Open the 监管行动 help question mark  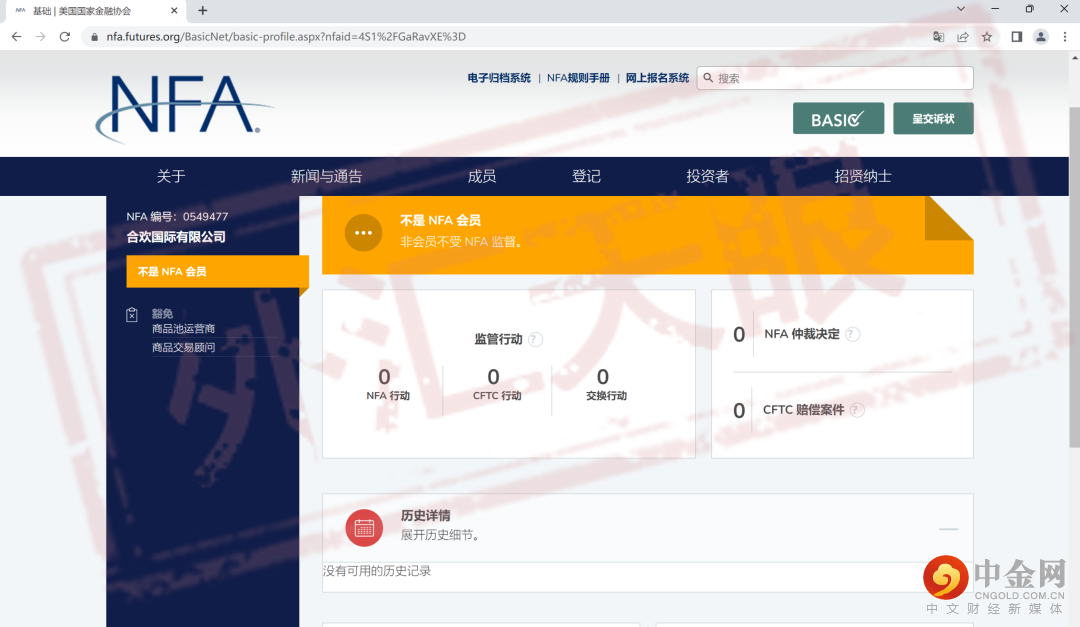coord(535,339)
